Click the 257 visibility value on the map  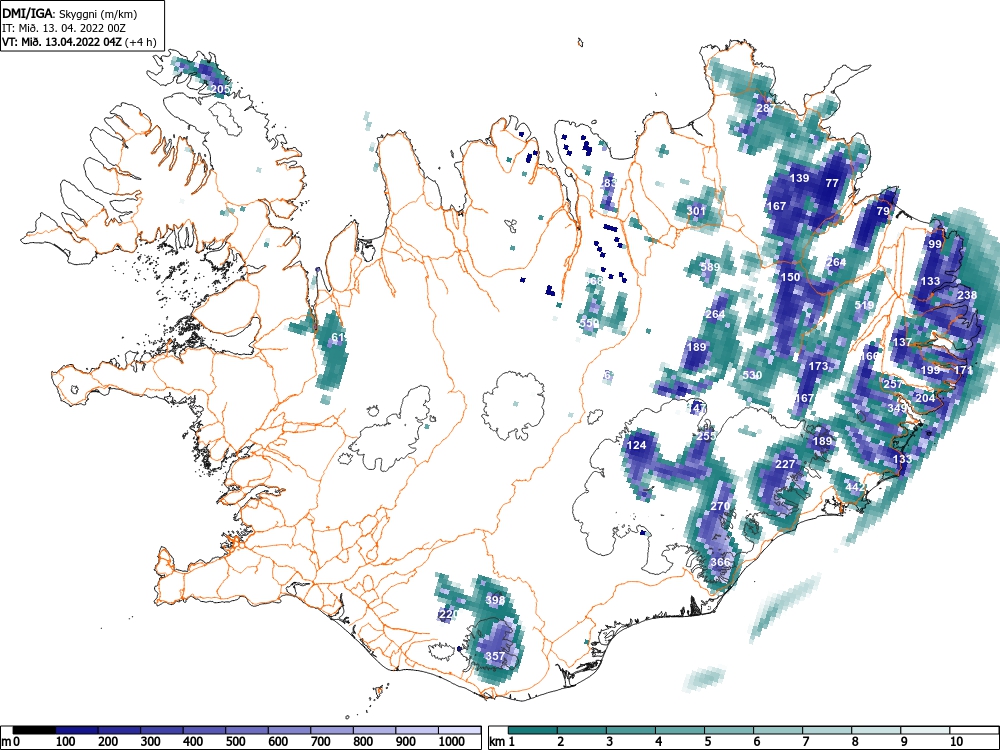tap(893, 384)
